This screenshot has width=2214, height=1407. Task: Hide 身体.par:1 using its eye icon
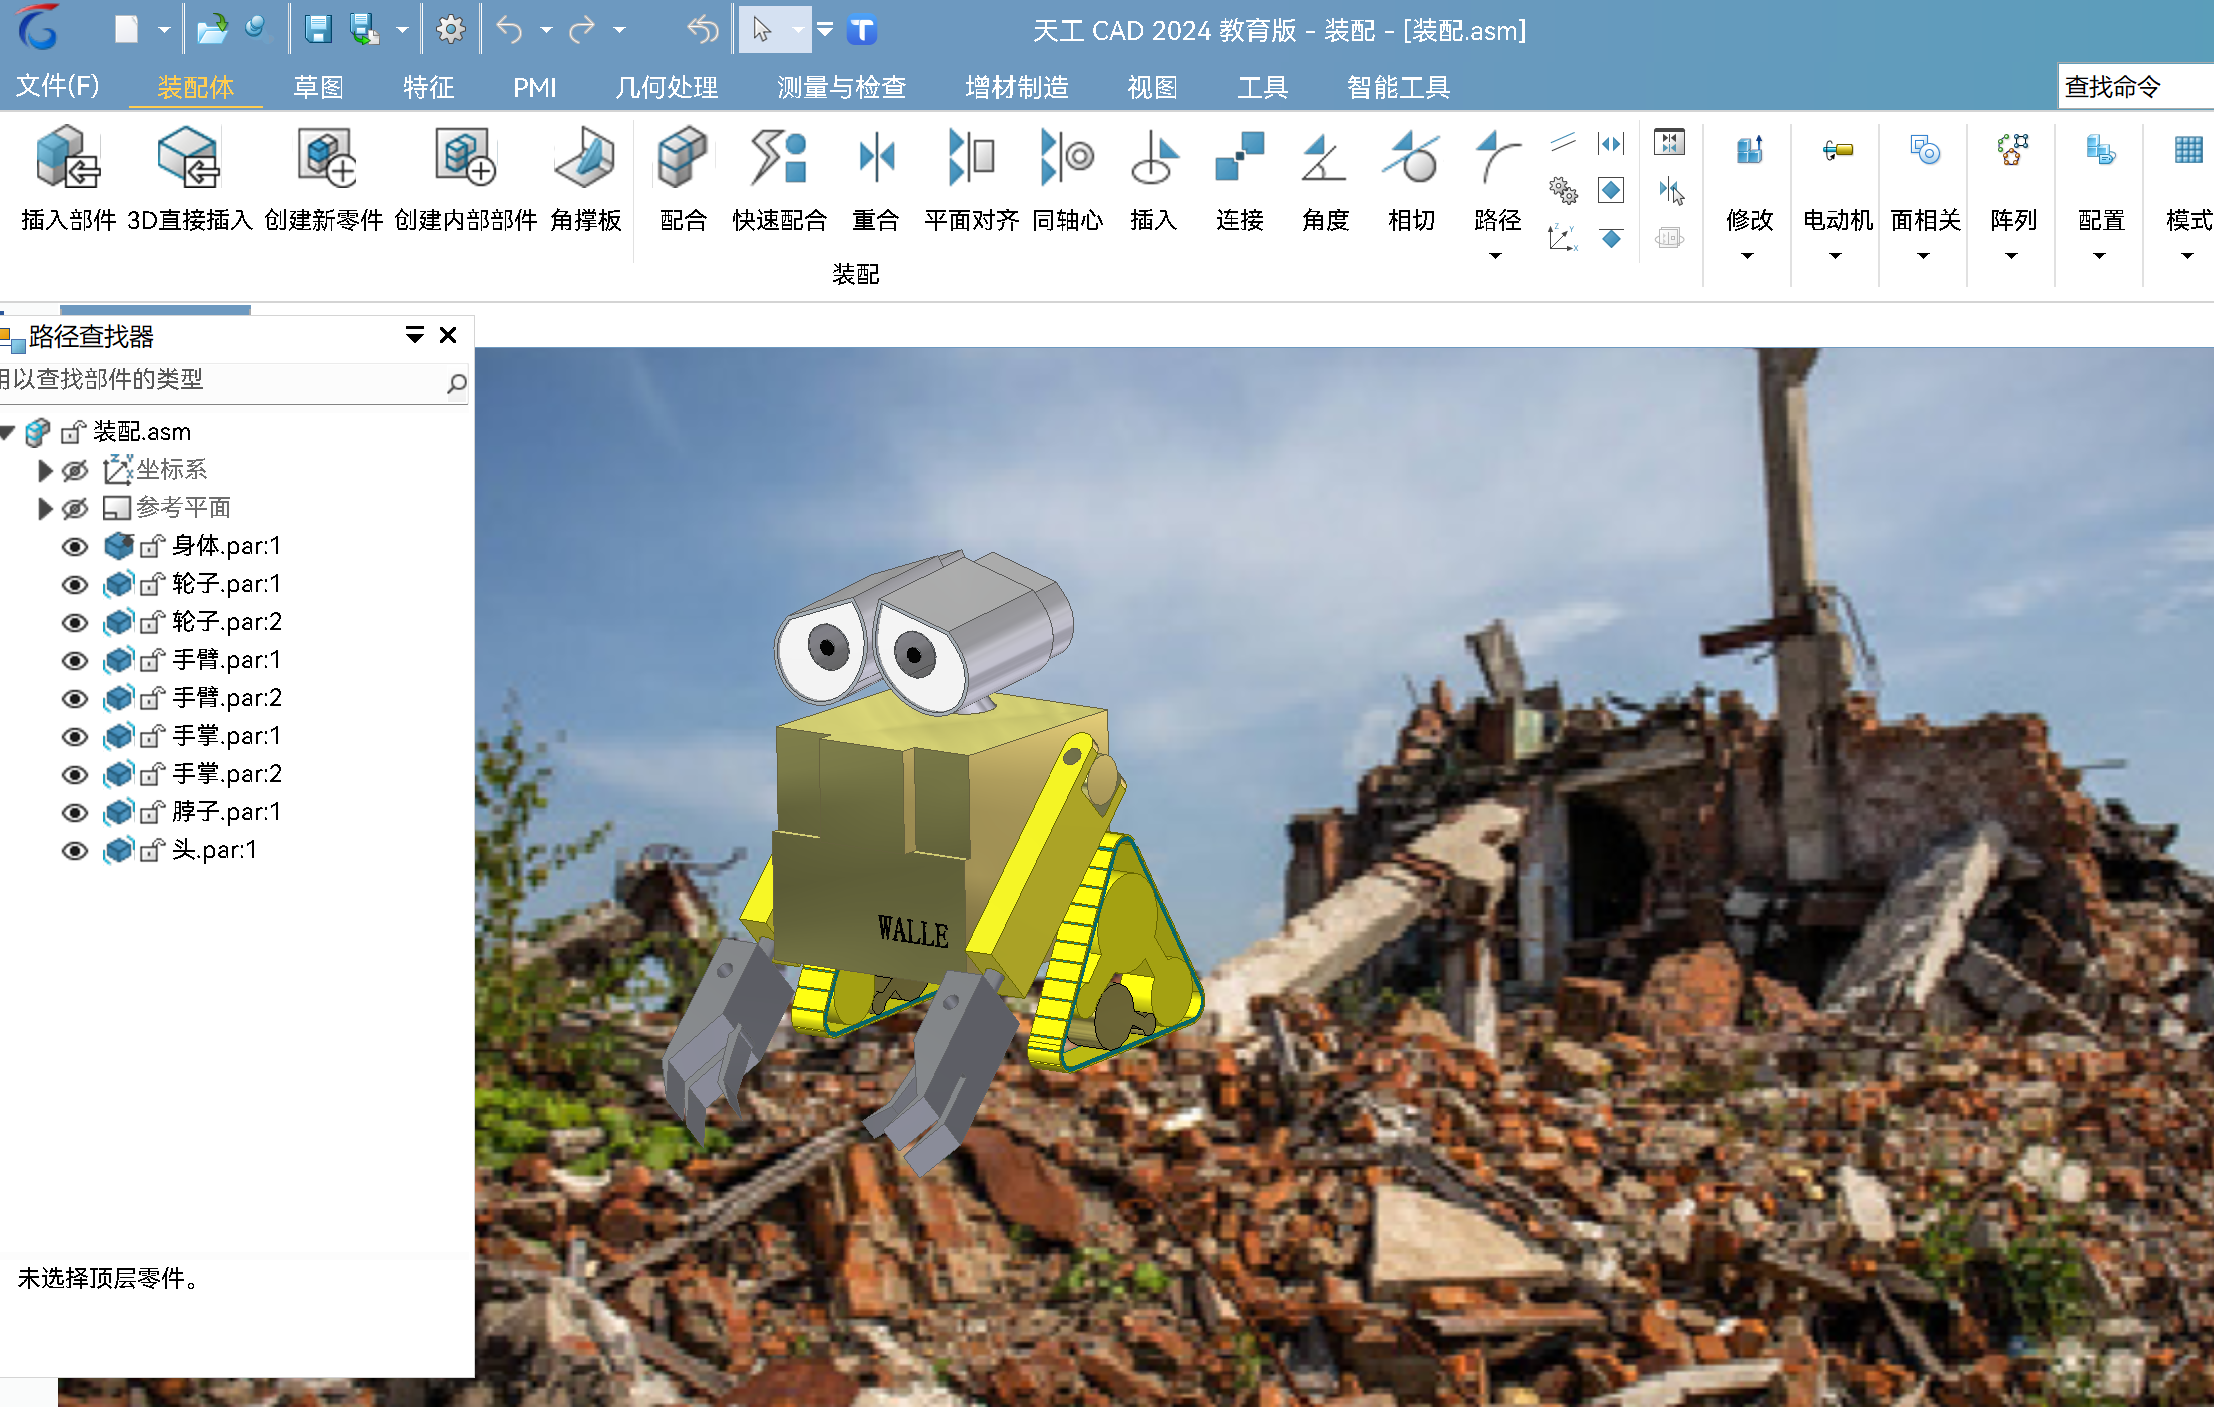tap(75, 547)
